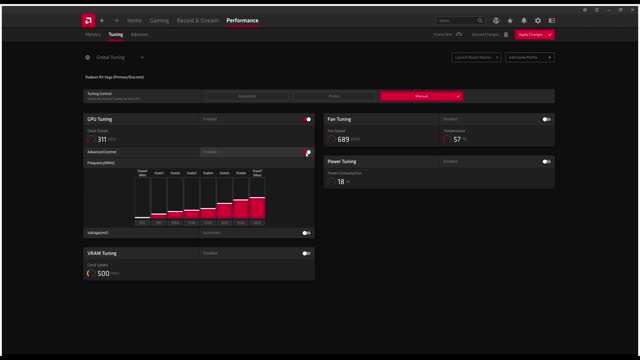
Task: Click the Radeon RX Vega device label
Action: pyautogui.click(x=114, y=77)
